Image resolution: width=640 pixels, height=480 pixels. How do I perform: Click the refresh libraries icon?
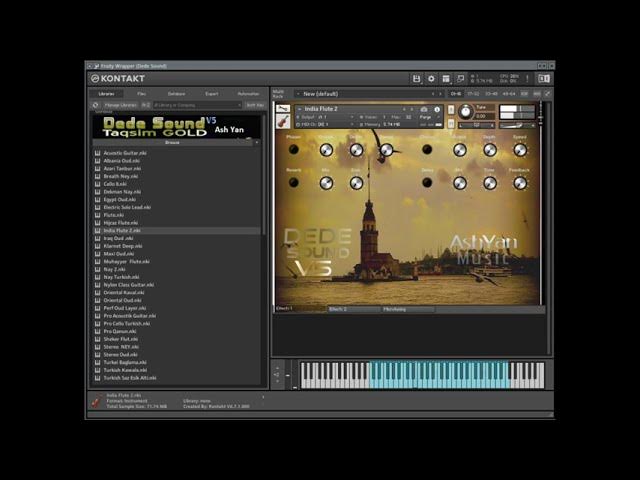point(96,104)
